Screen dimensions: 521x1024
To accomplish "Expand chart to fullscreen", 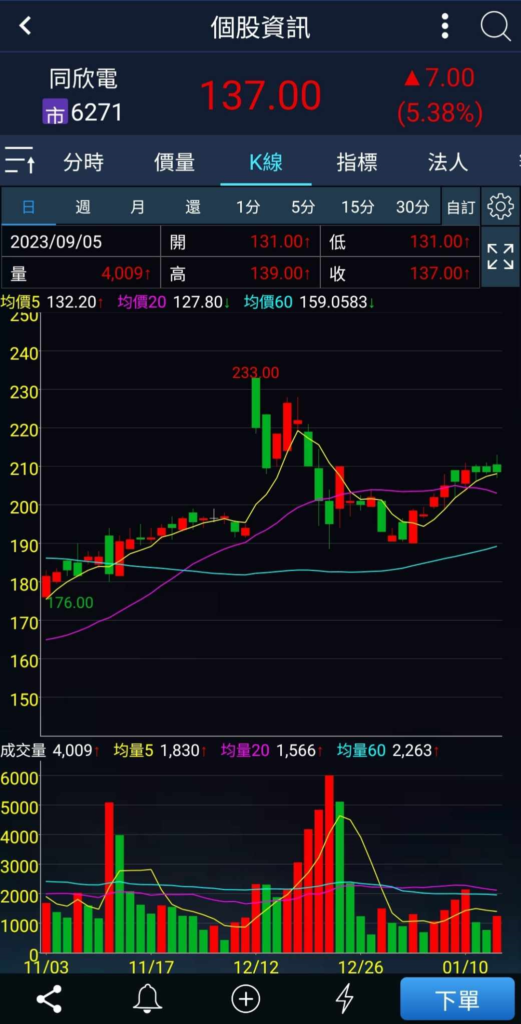I will click(x=501, y=257).
